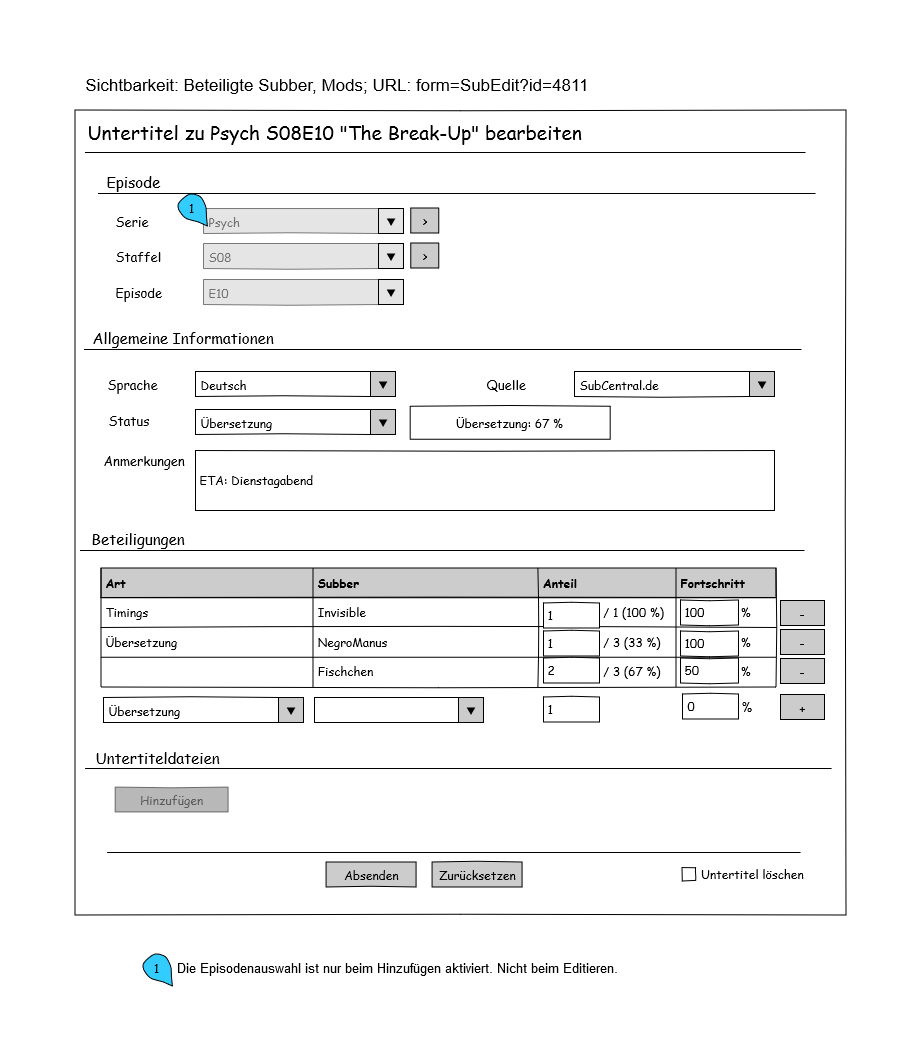
Task: Add new contribution with plus button
Action: [x=802, y=707]
